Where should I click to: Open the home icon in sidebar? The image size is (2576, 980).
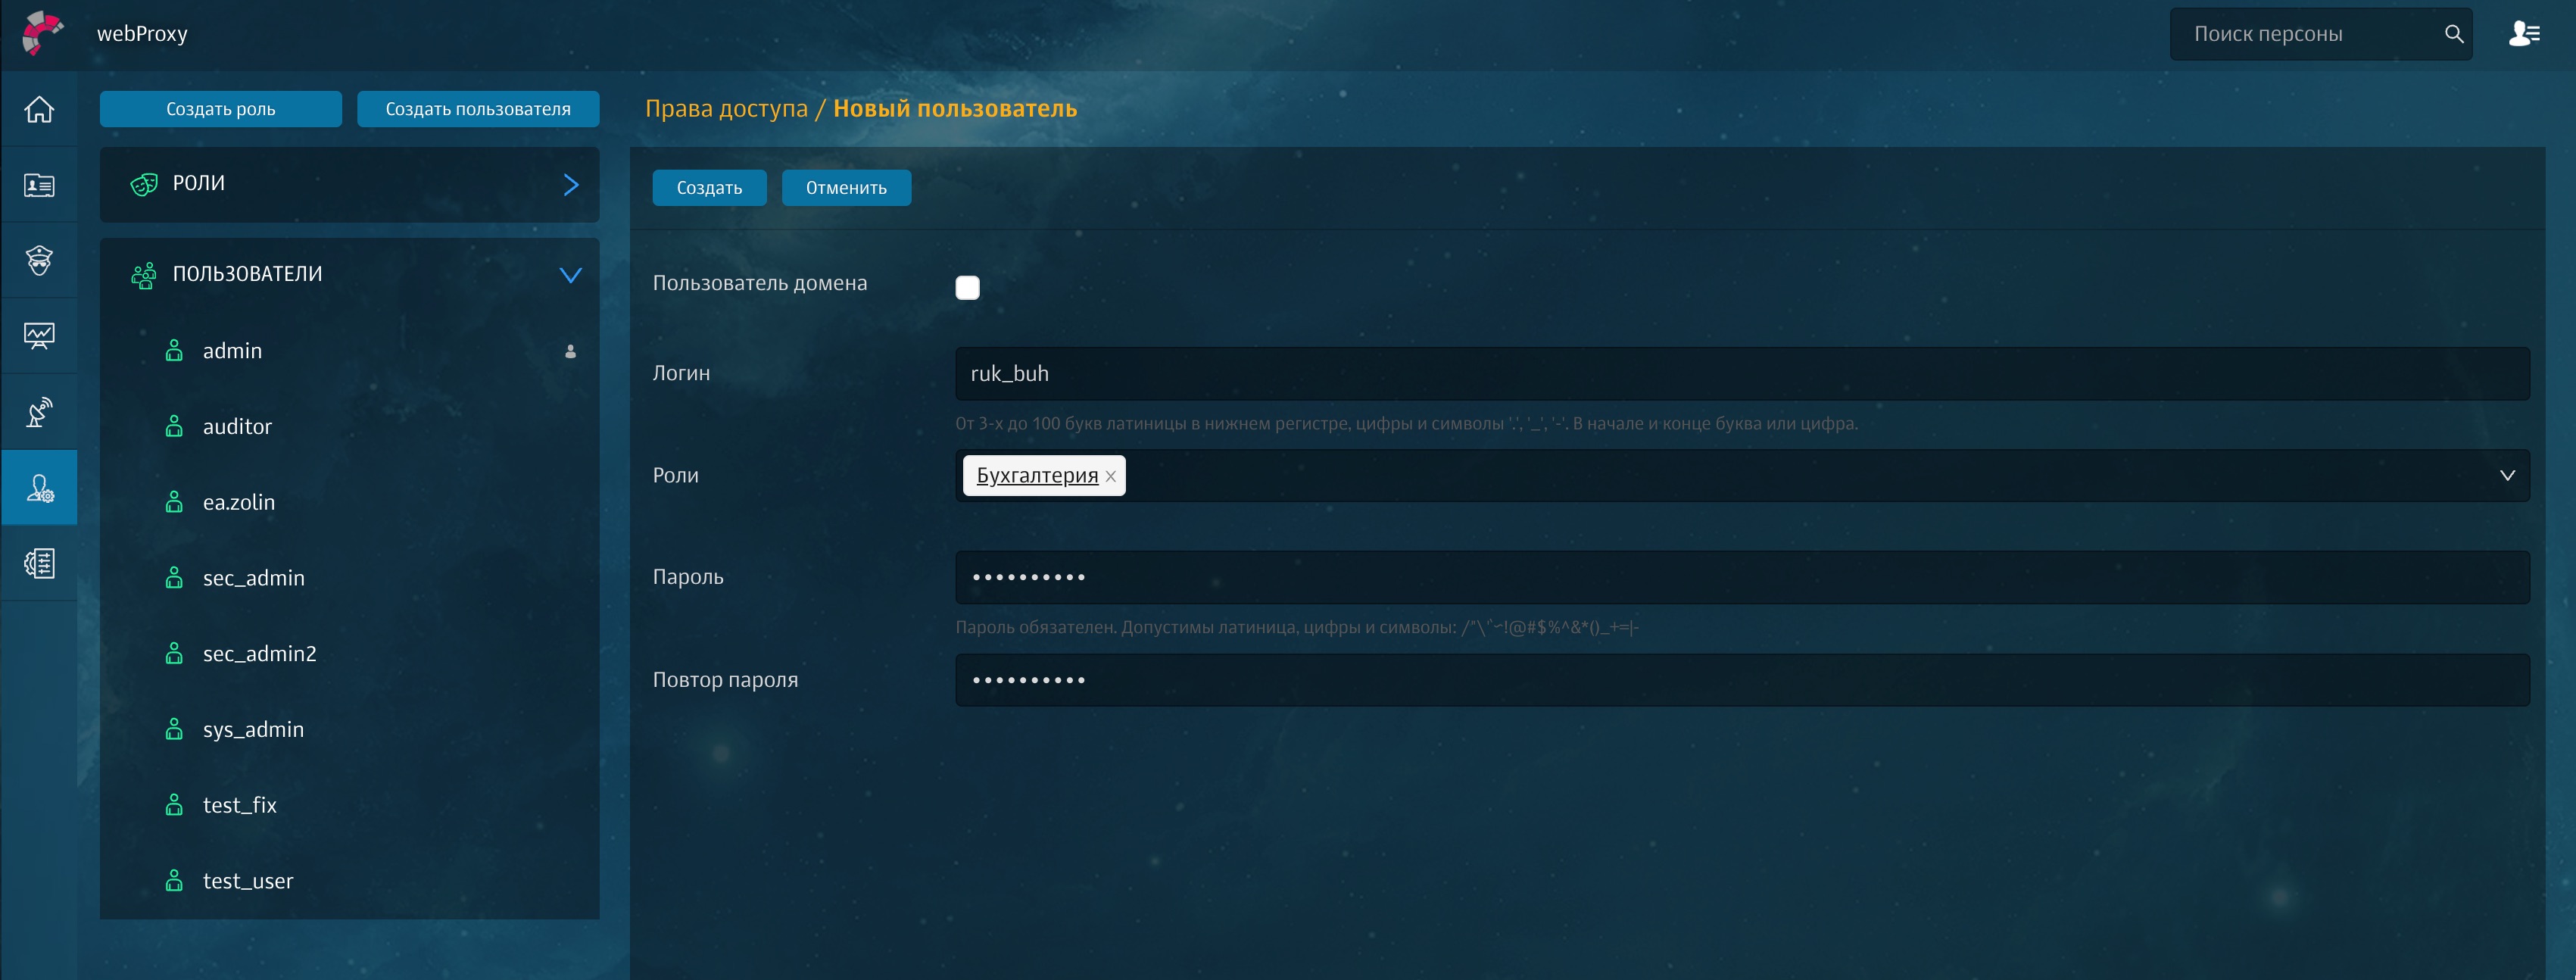click(39, 109)
